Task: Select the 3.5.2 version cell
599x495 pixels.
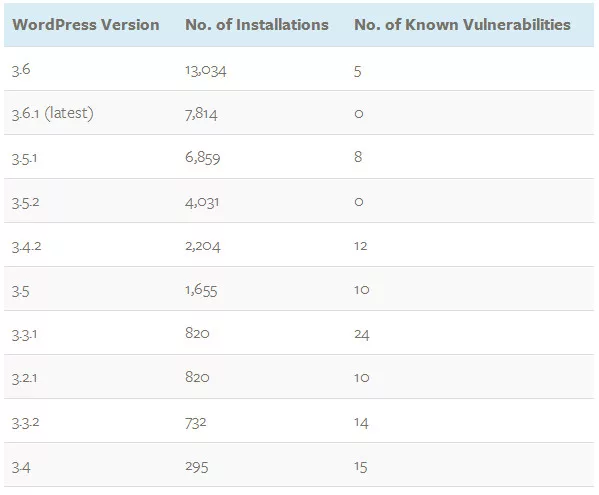Action: [26, 203]
